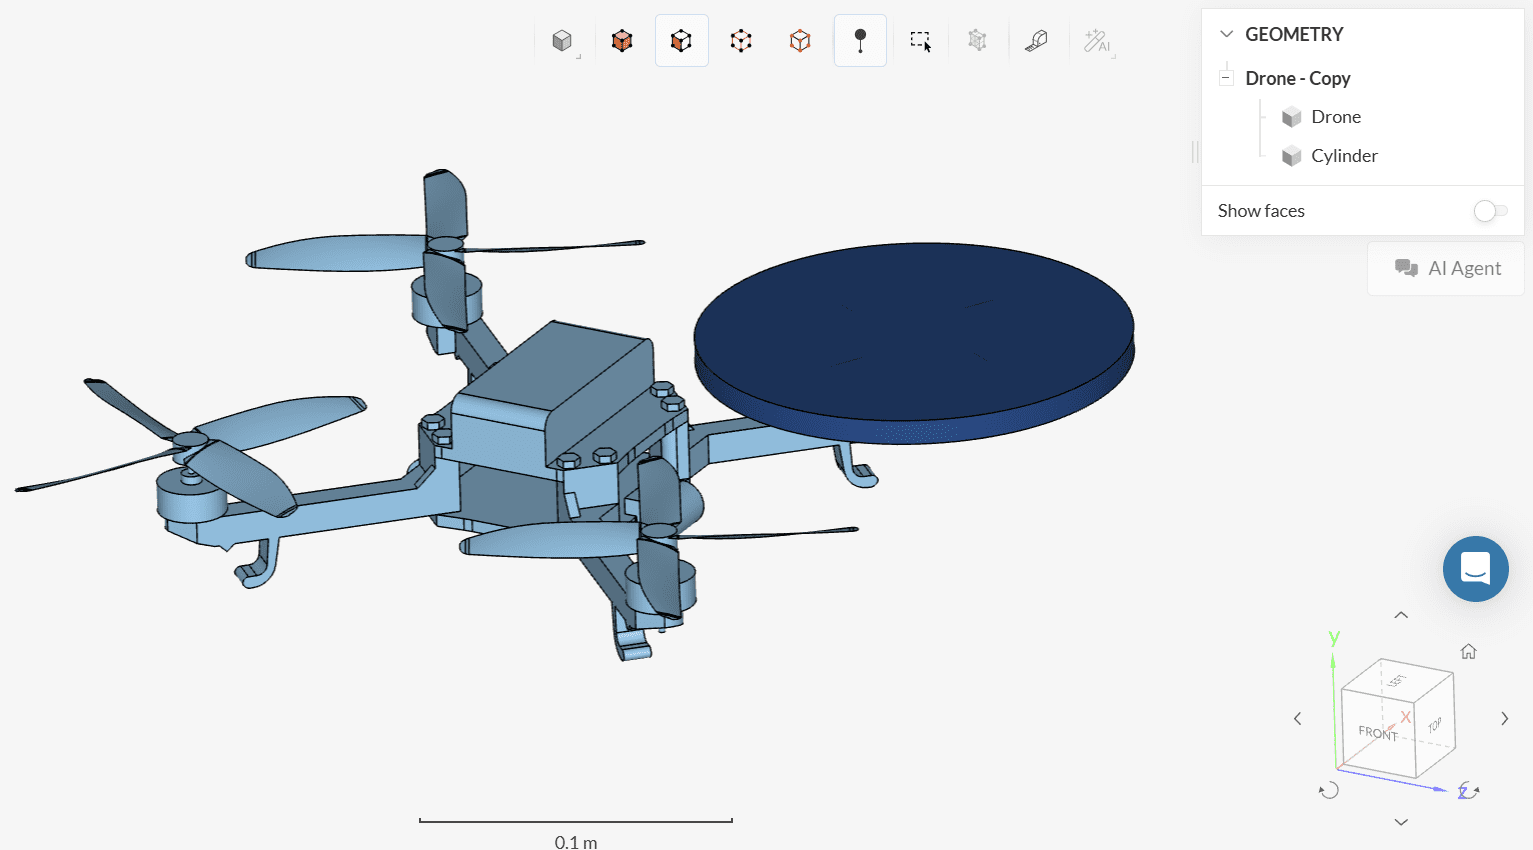Rotate view counterclockwise using bottom-left arrow

1328,790
